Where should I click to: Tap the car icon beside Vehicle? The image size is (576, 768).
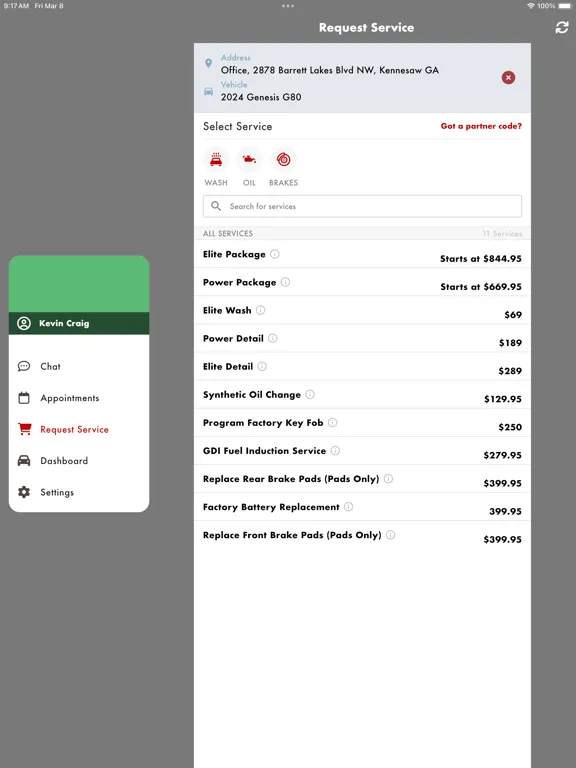point(208,91)
